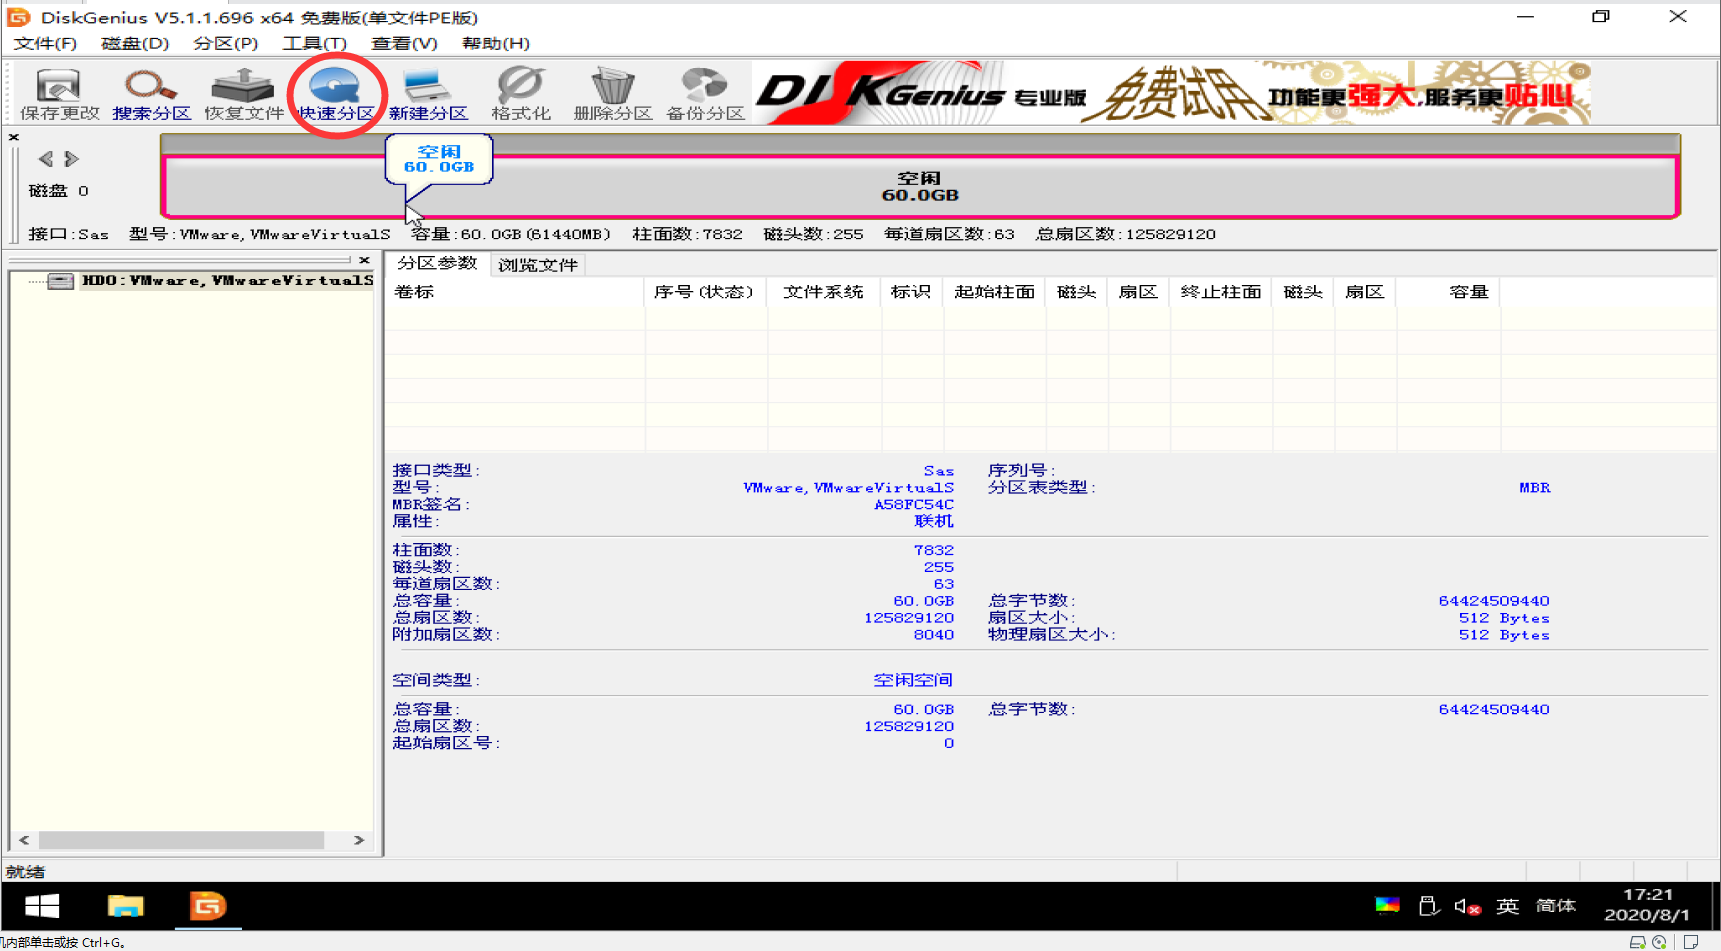
Task: Go to next disk with right arrow
Action: click(71, 159)
